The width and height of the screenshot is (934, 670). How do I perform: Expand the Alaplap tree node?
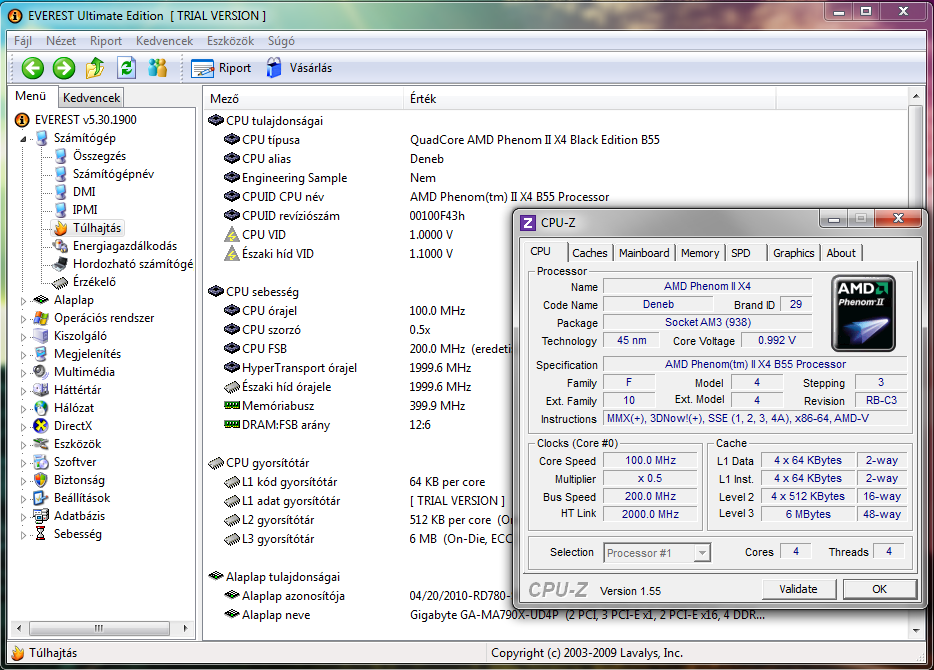point(23,301)
